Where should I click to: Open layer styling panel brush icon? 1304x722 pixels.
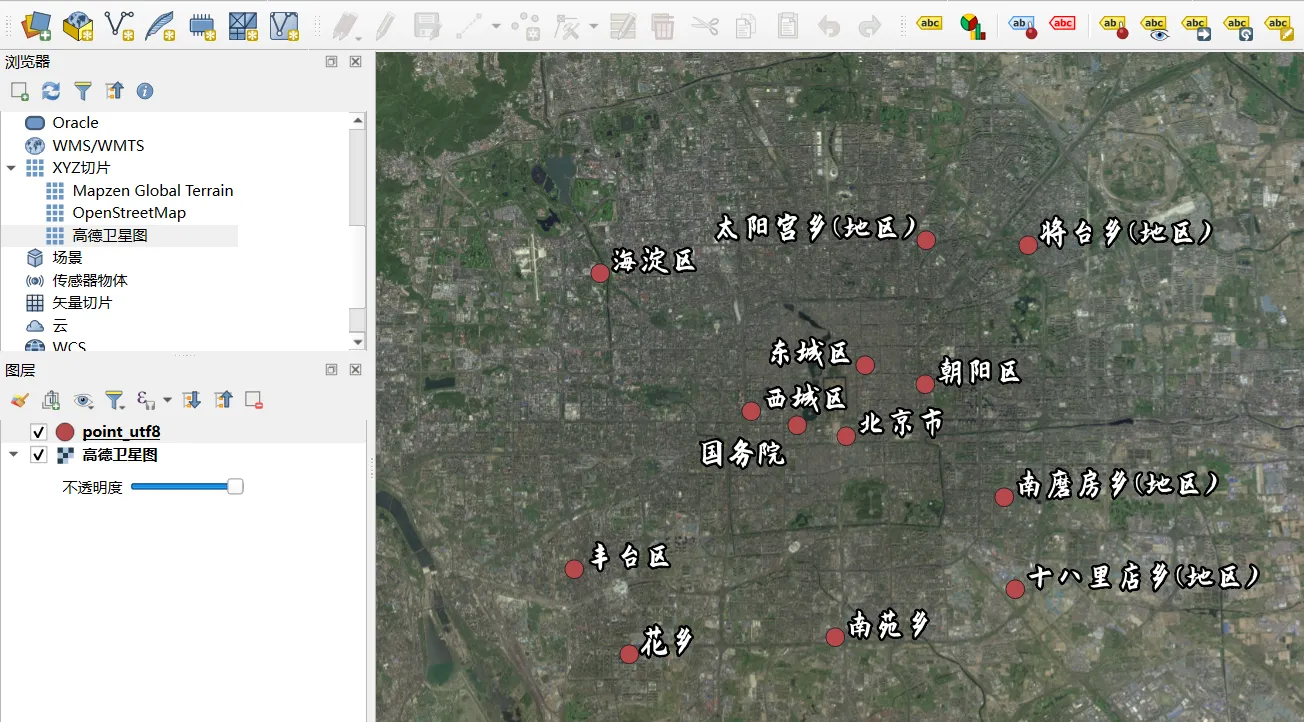[x=19, y=400]
